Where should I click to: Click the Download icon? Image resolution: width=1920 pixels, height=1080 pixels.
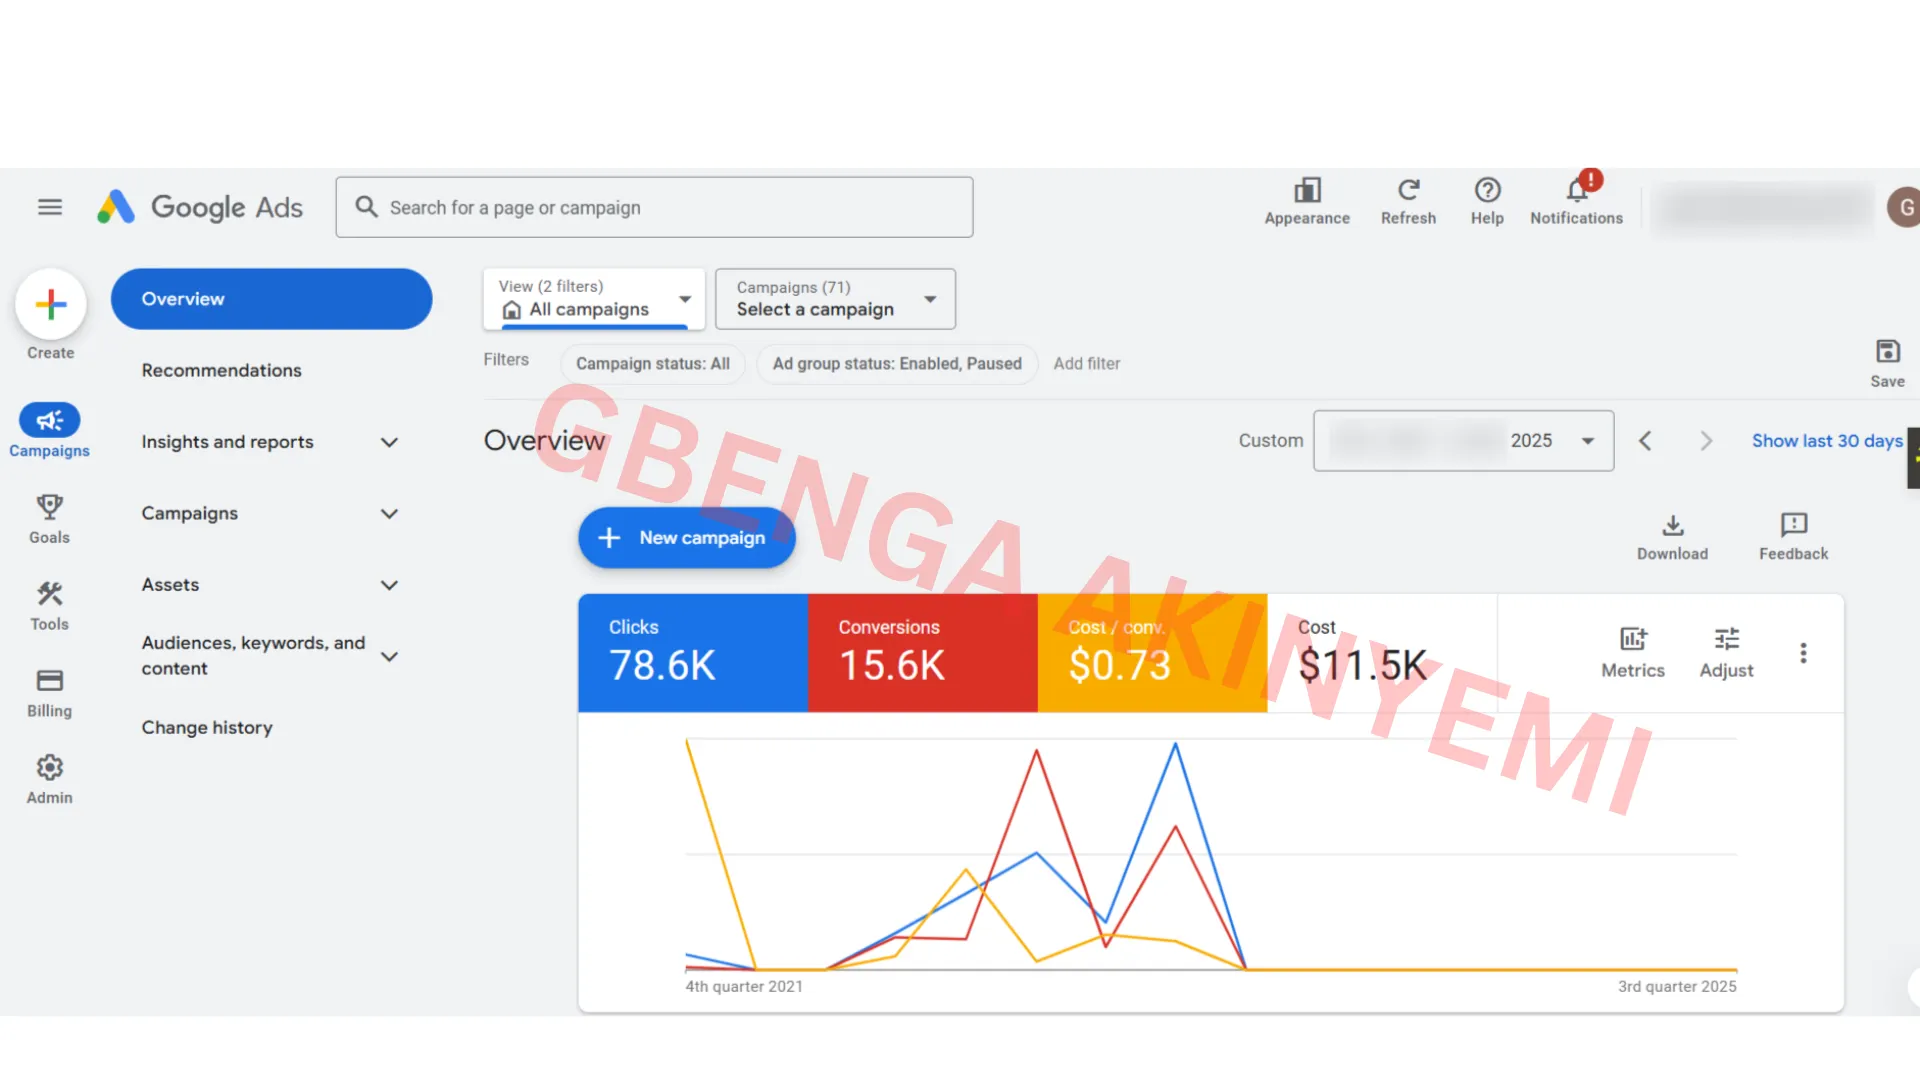(1672, 525)
